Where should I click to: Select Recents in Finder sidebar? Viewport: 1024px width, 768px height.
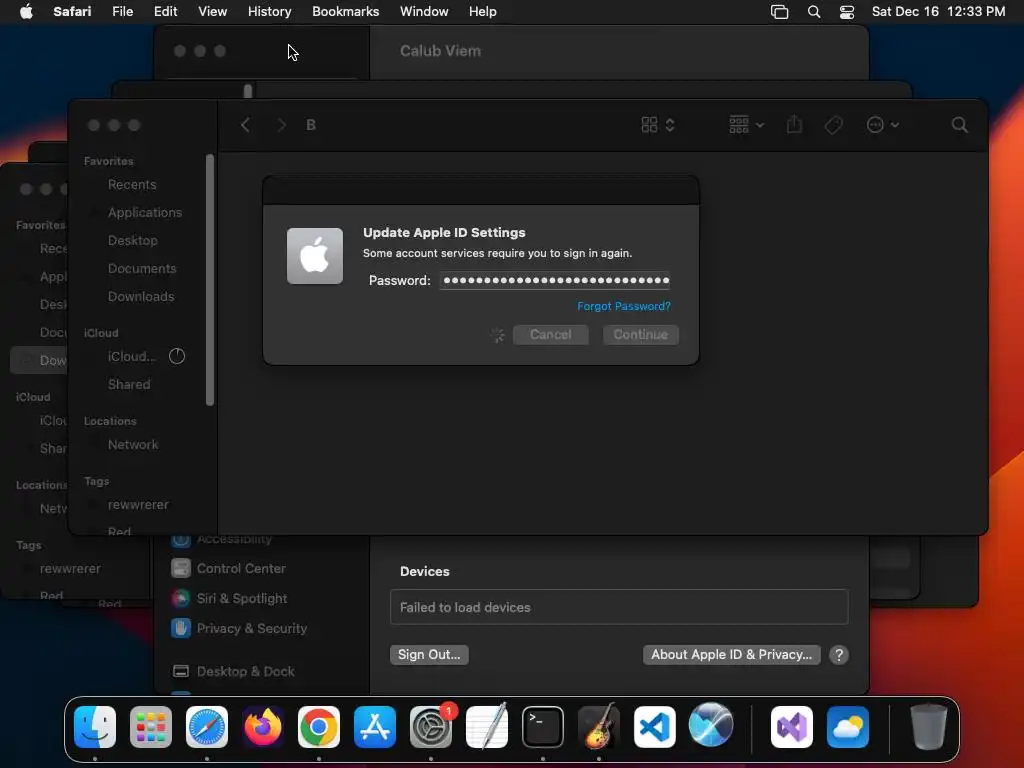coord(132,185)
